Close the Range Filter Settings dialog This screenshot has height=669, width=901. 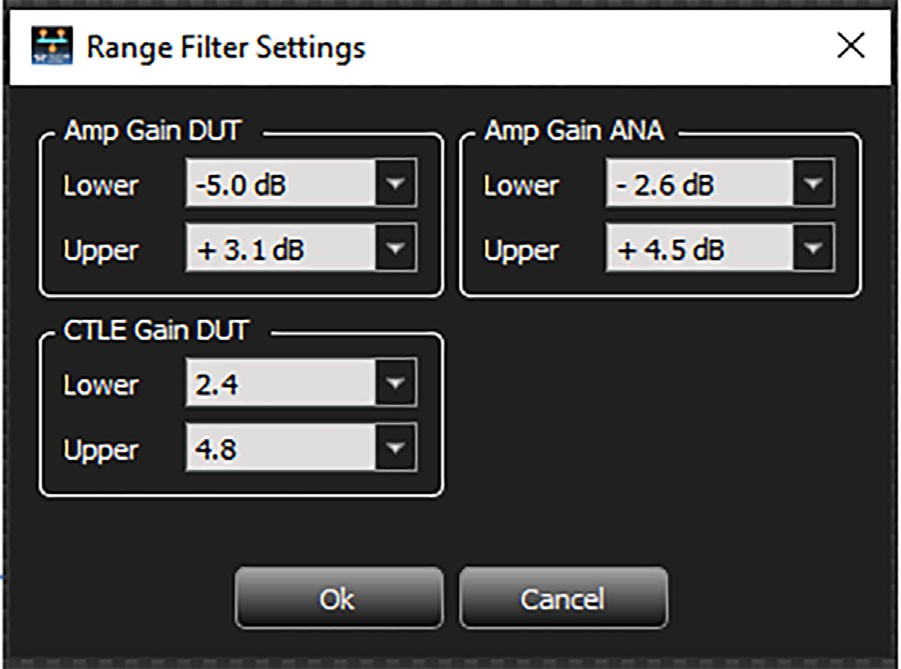851,45
